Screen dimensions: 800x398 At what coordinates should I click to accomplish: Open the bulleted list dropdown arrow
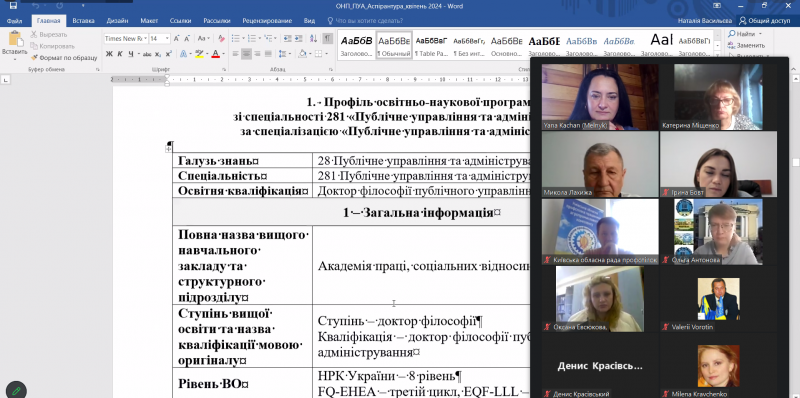242,38
